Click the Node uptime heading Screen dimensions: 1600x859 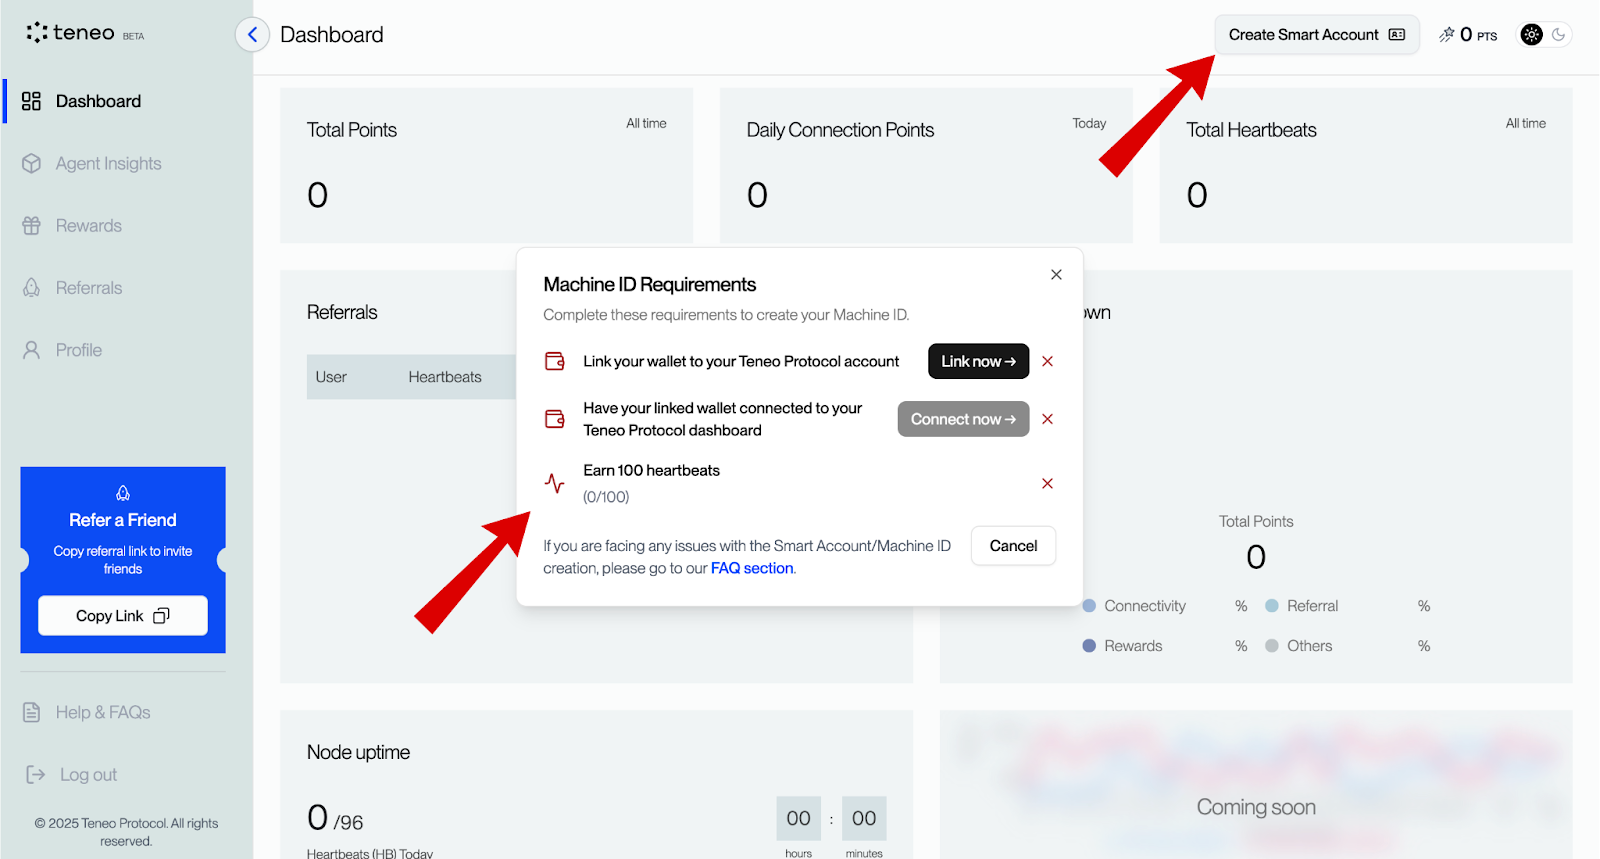(x=358, y=752)
